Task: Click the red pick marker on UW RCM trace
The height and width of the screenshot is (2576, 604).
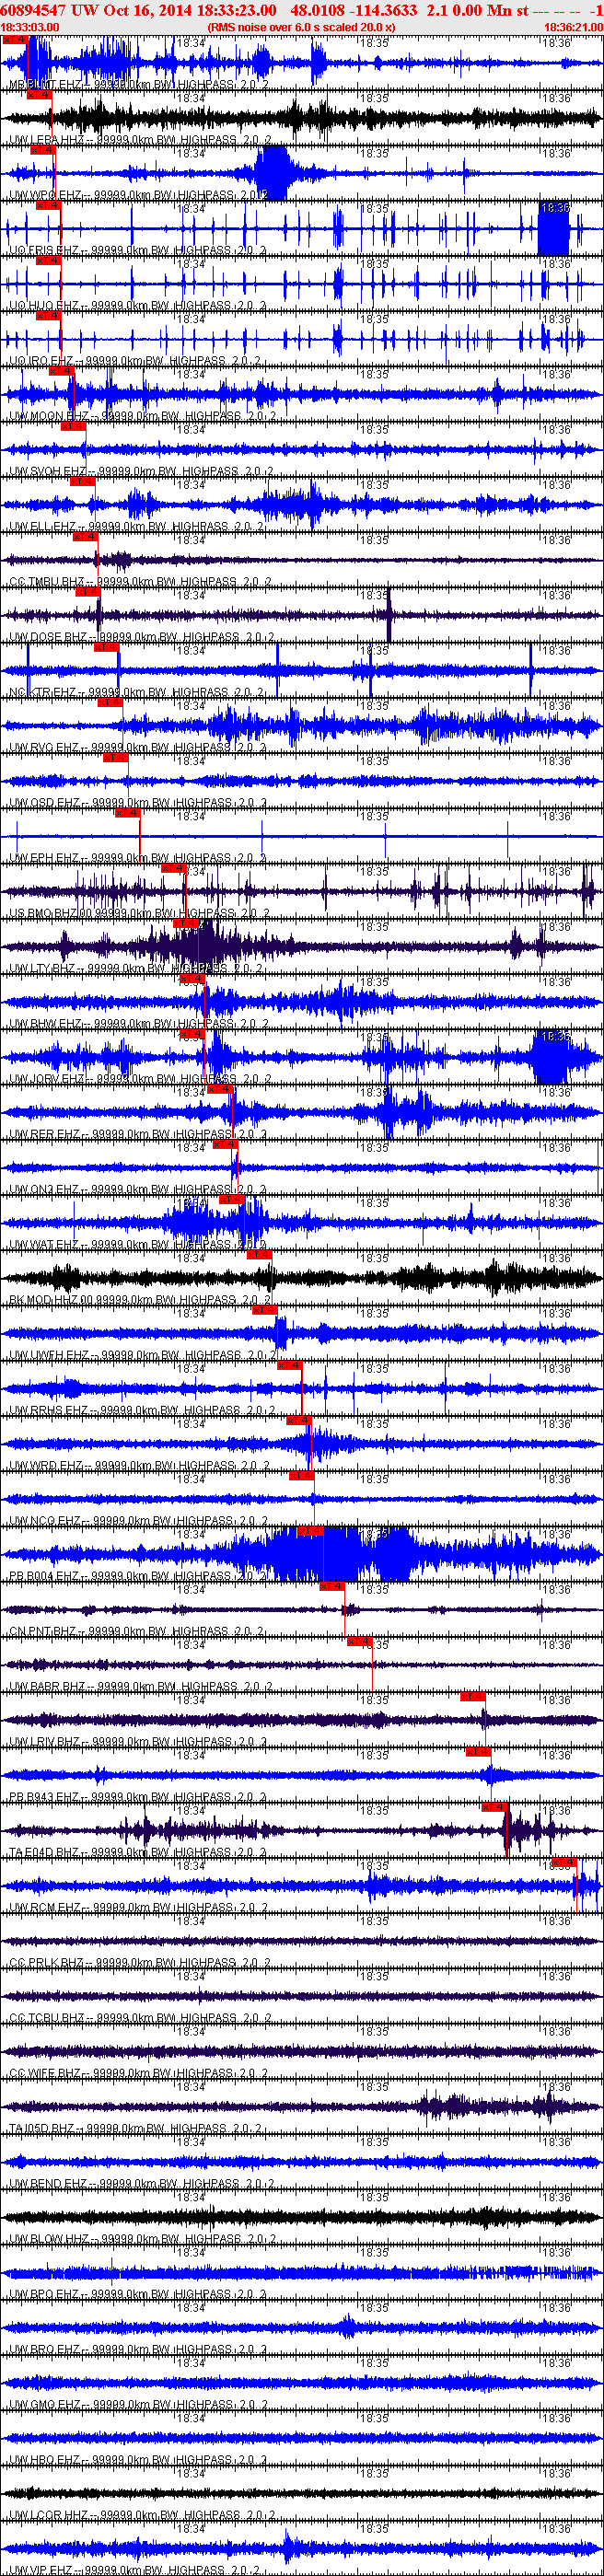Action: pos(564,1862)
